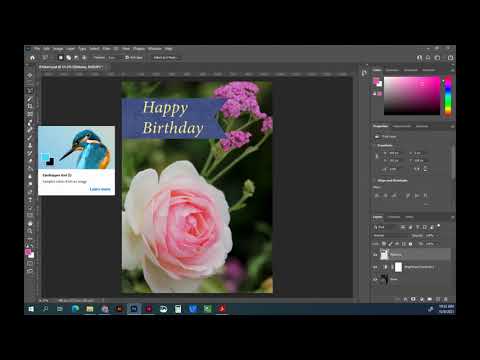This screenshot has height=360, width=480.
Task: Add layer mask icon
Action: (x=413, y=299)
